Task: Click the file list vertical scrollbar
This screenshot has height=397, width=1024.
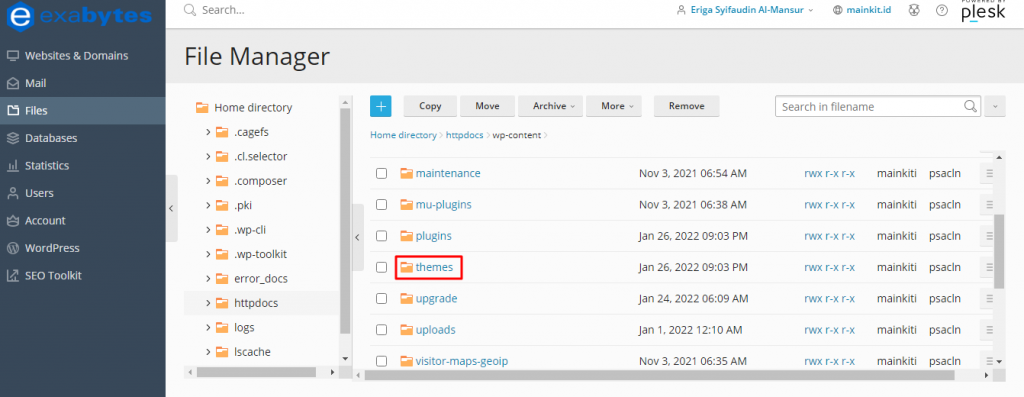Action: [x=999, y=251]
